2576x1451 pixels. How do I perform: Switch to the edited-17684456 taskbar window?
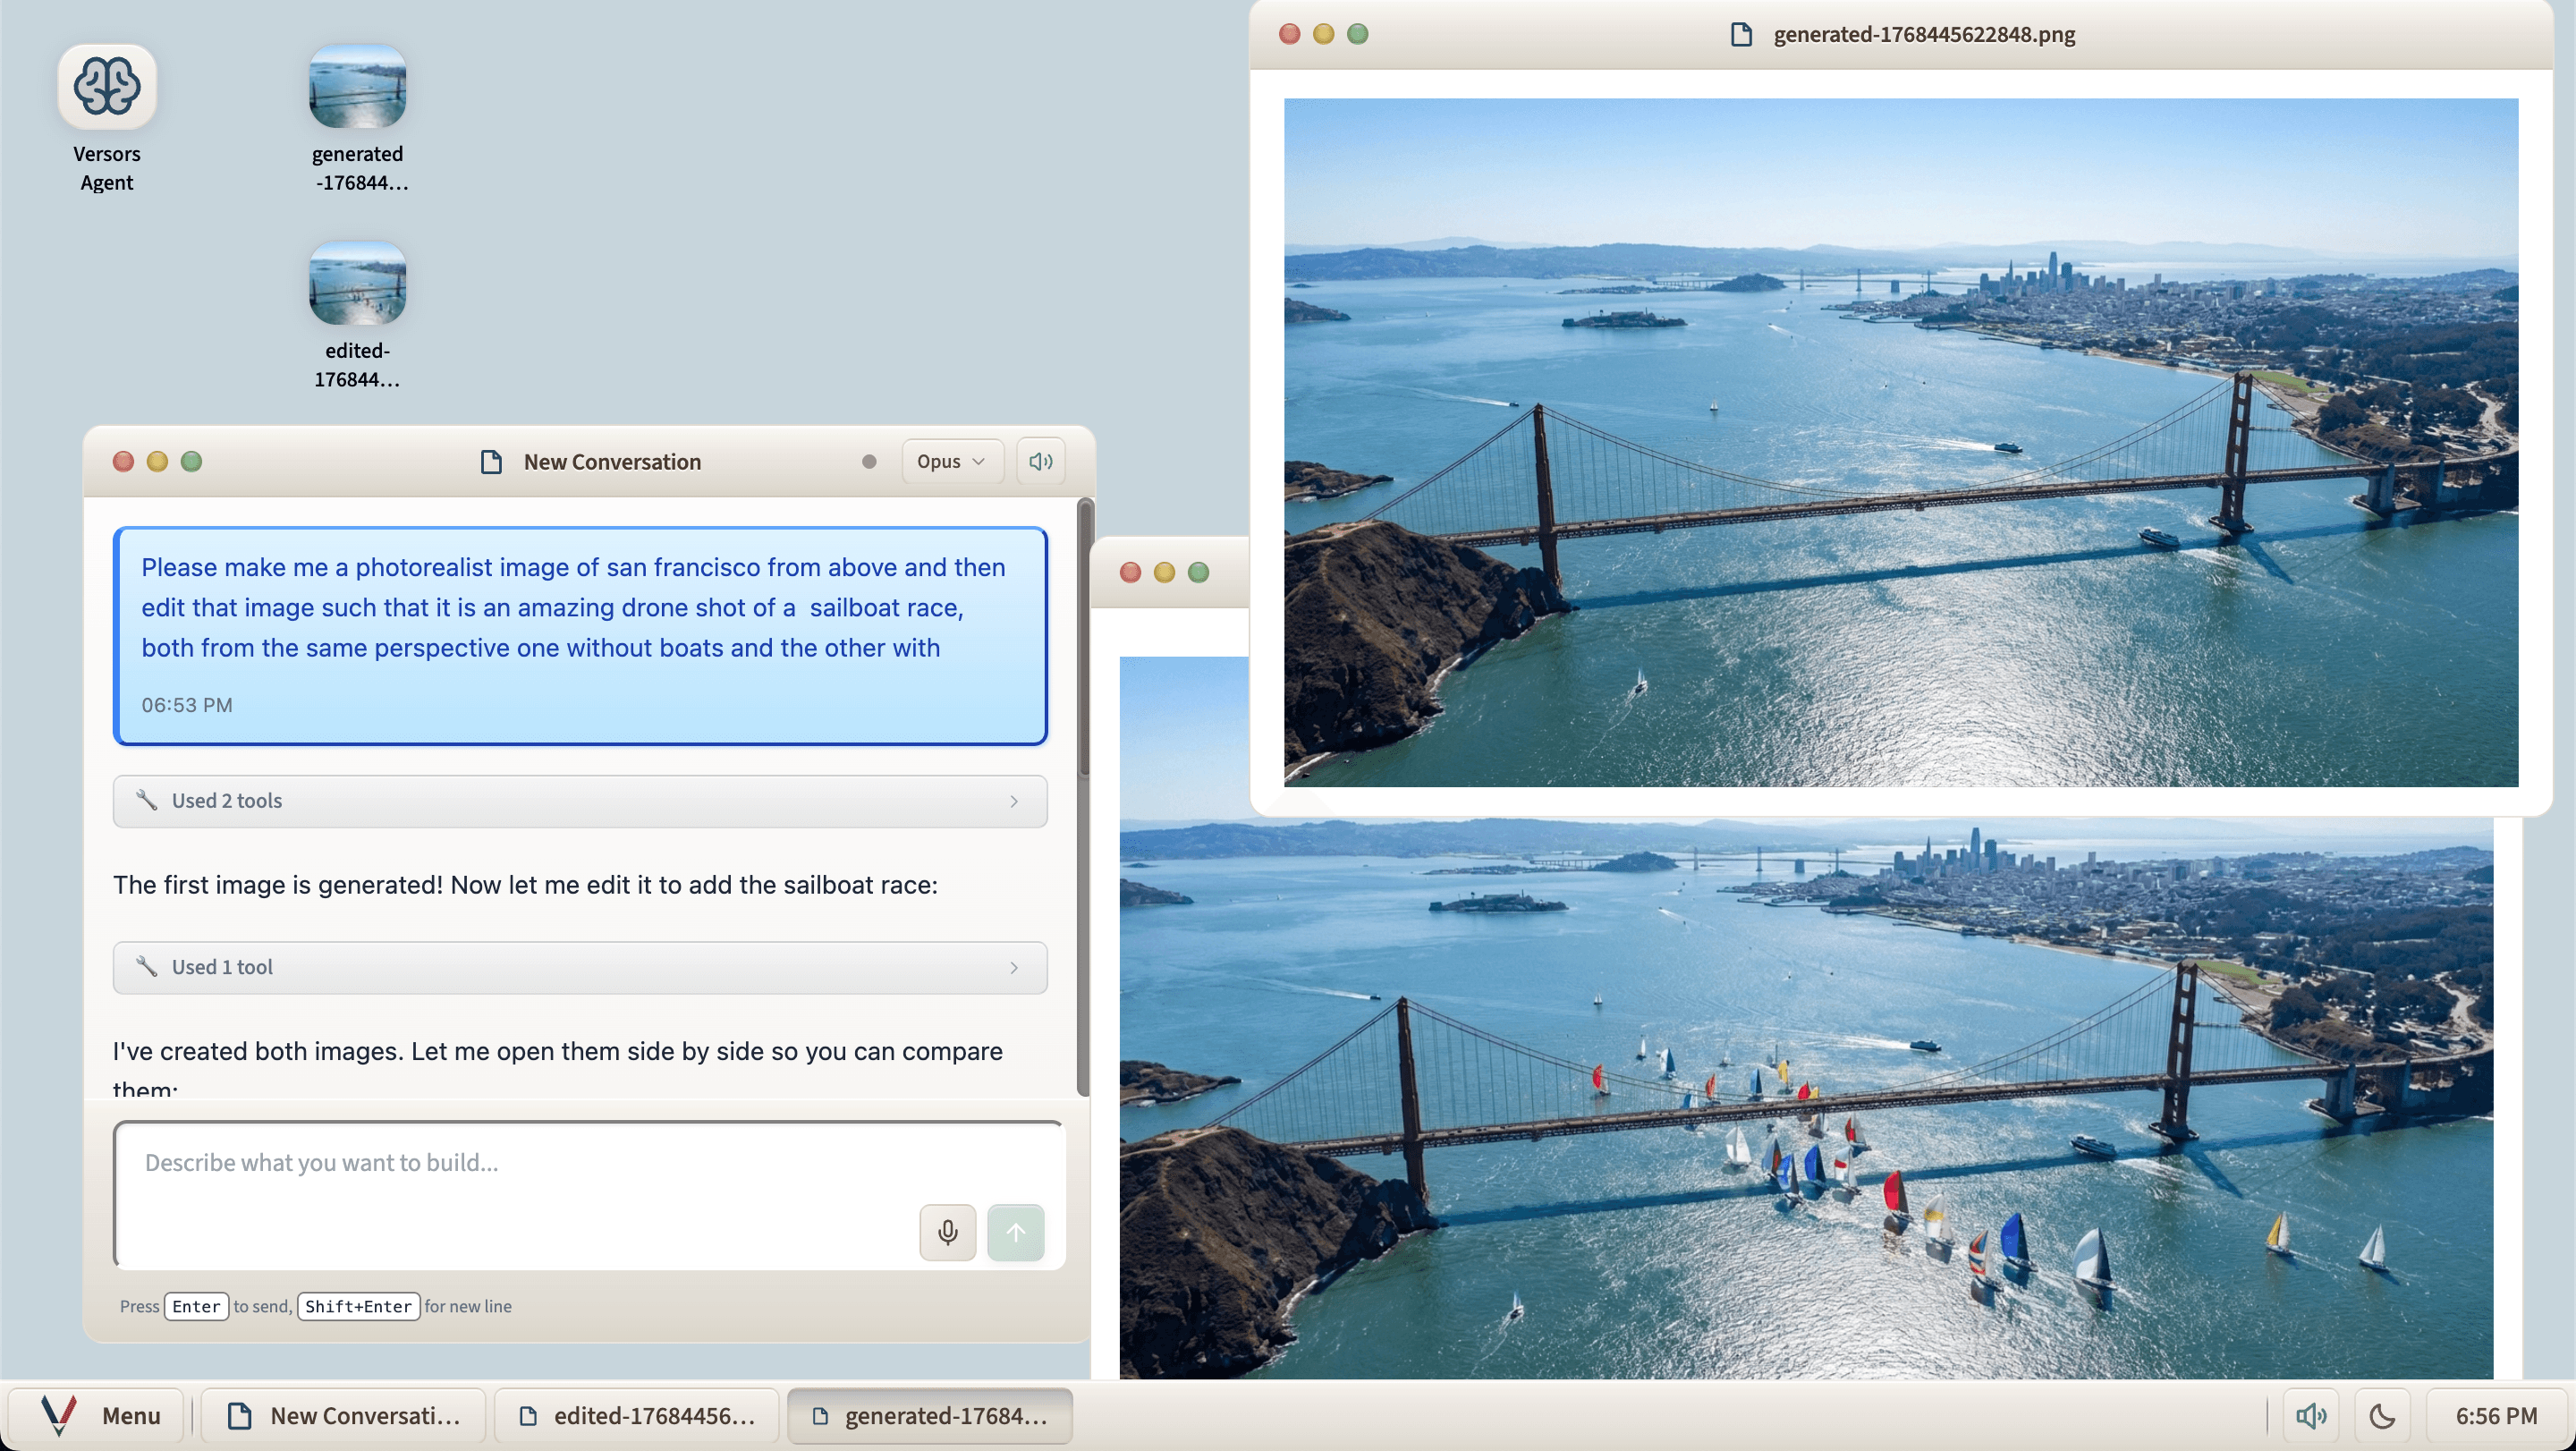(x=637, y=1415)
